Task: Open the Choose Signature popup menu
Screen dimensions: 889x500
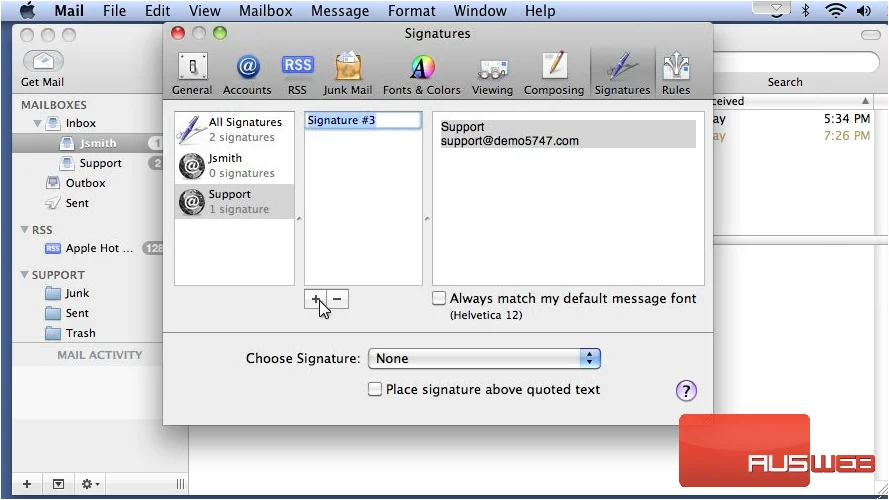Action: coord(484,358)
